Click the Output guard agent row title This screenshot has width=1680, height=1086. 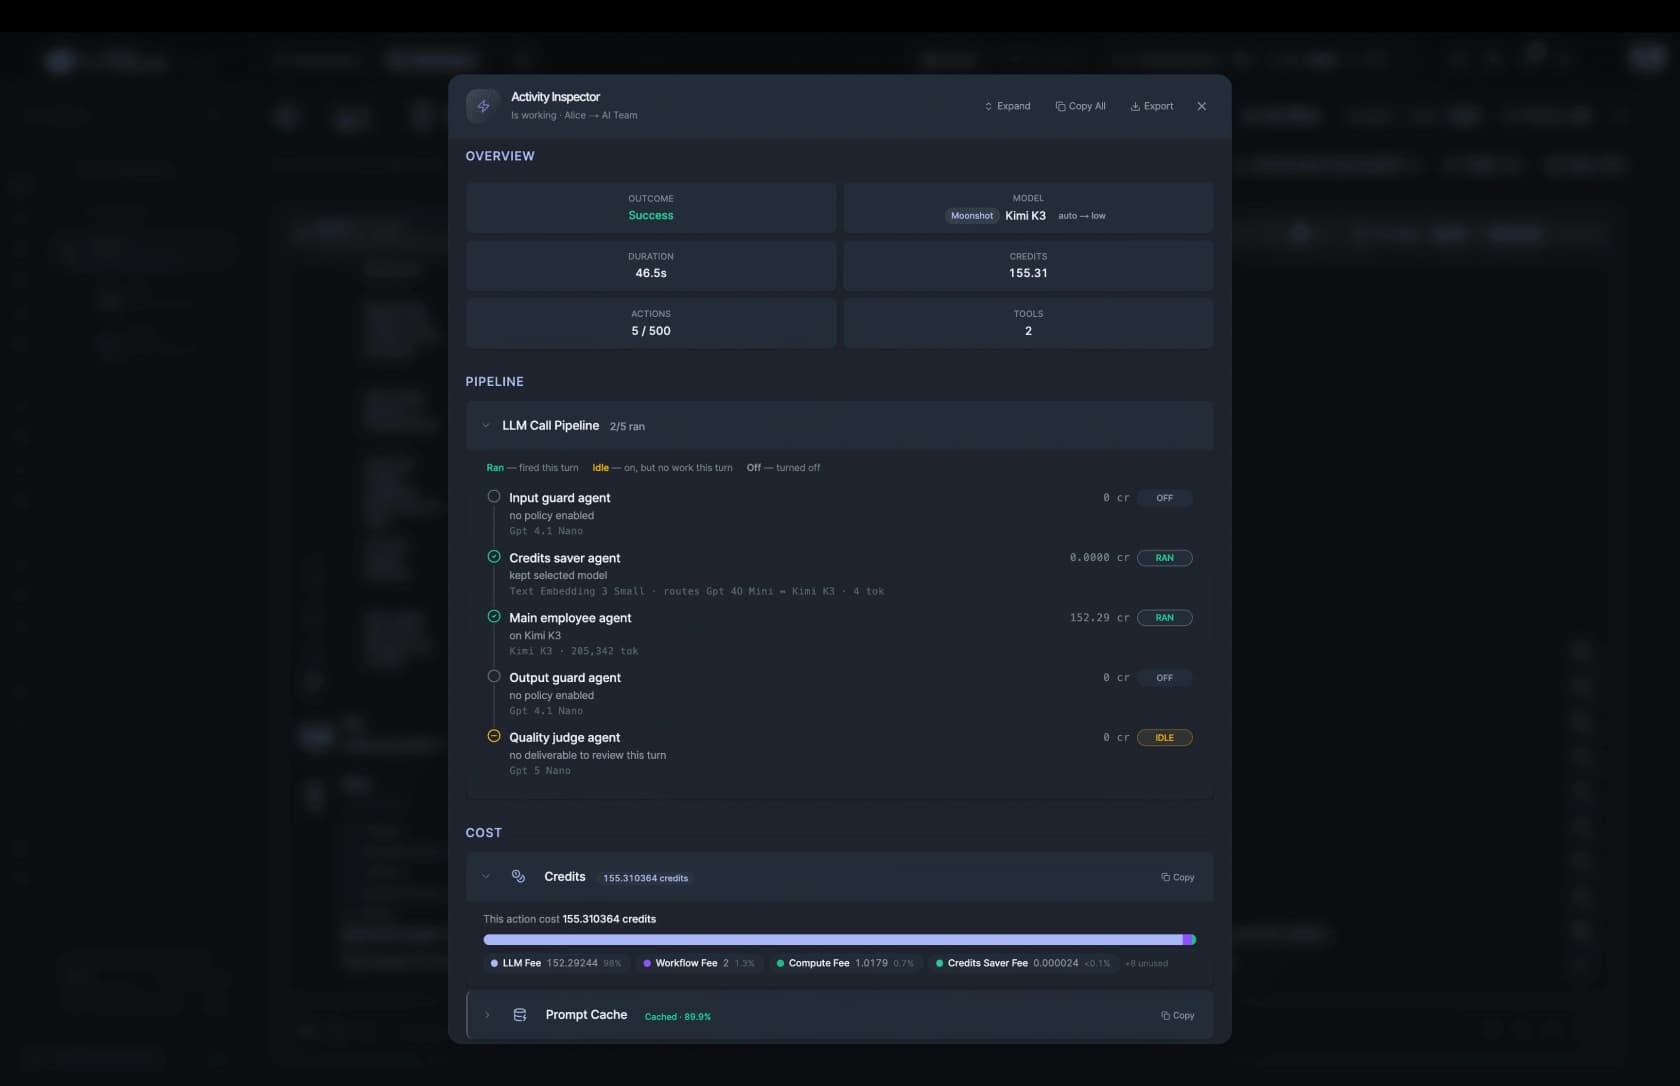tap(565, 678)
